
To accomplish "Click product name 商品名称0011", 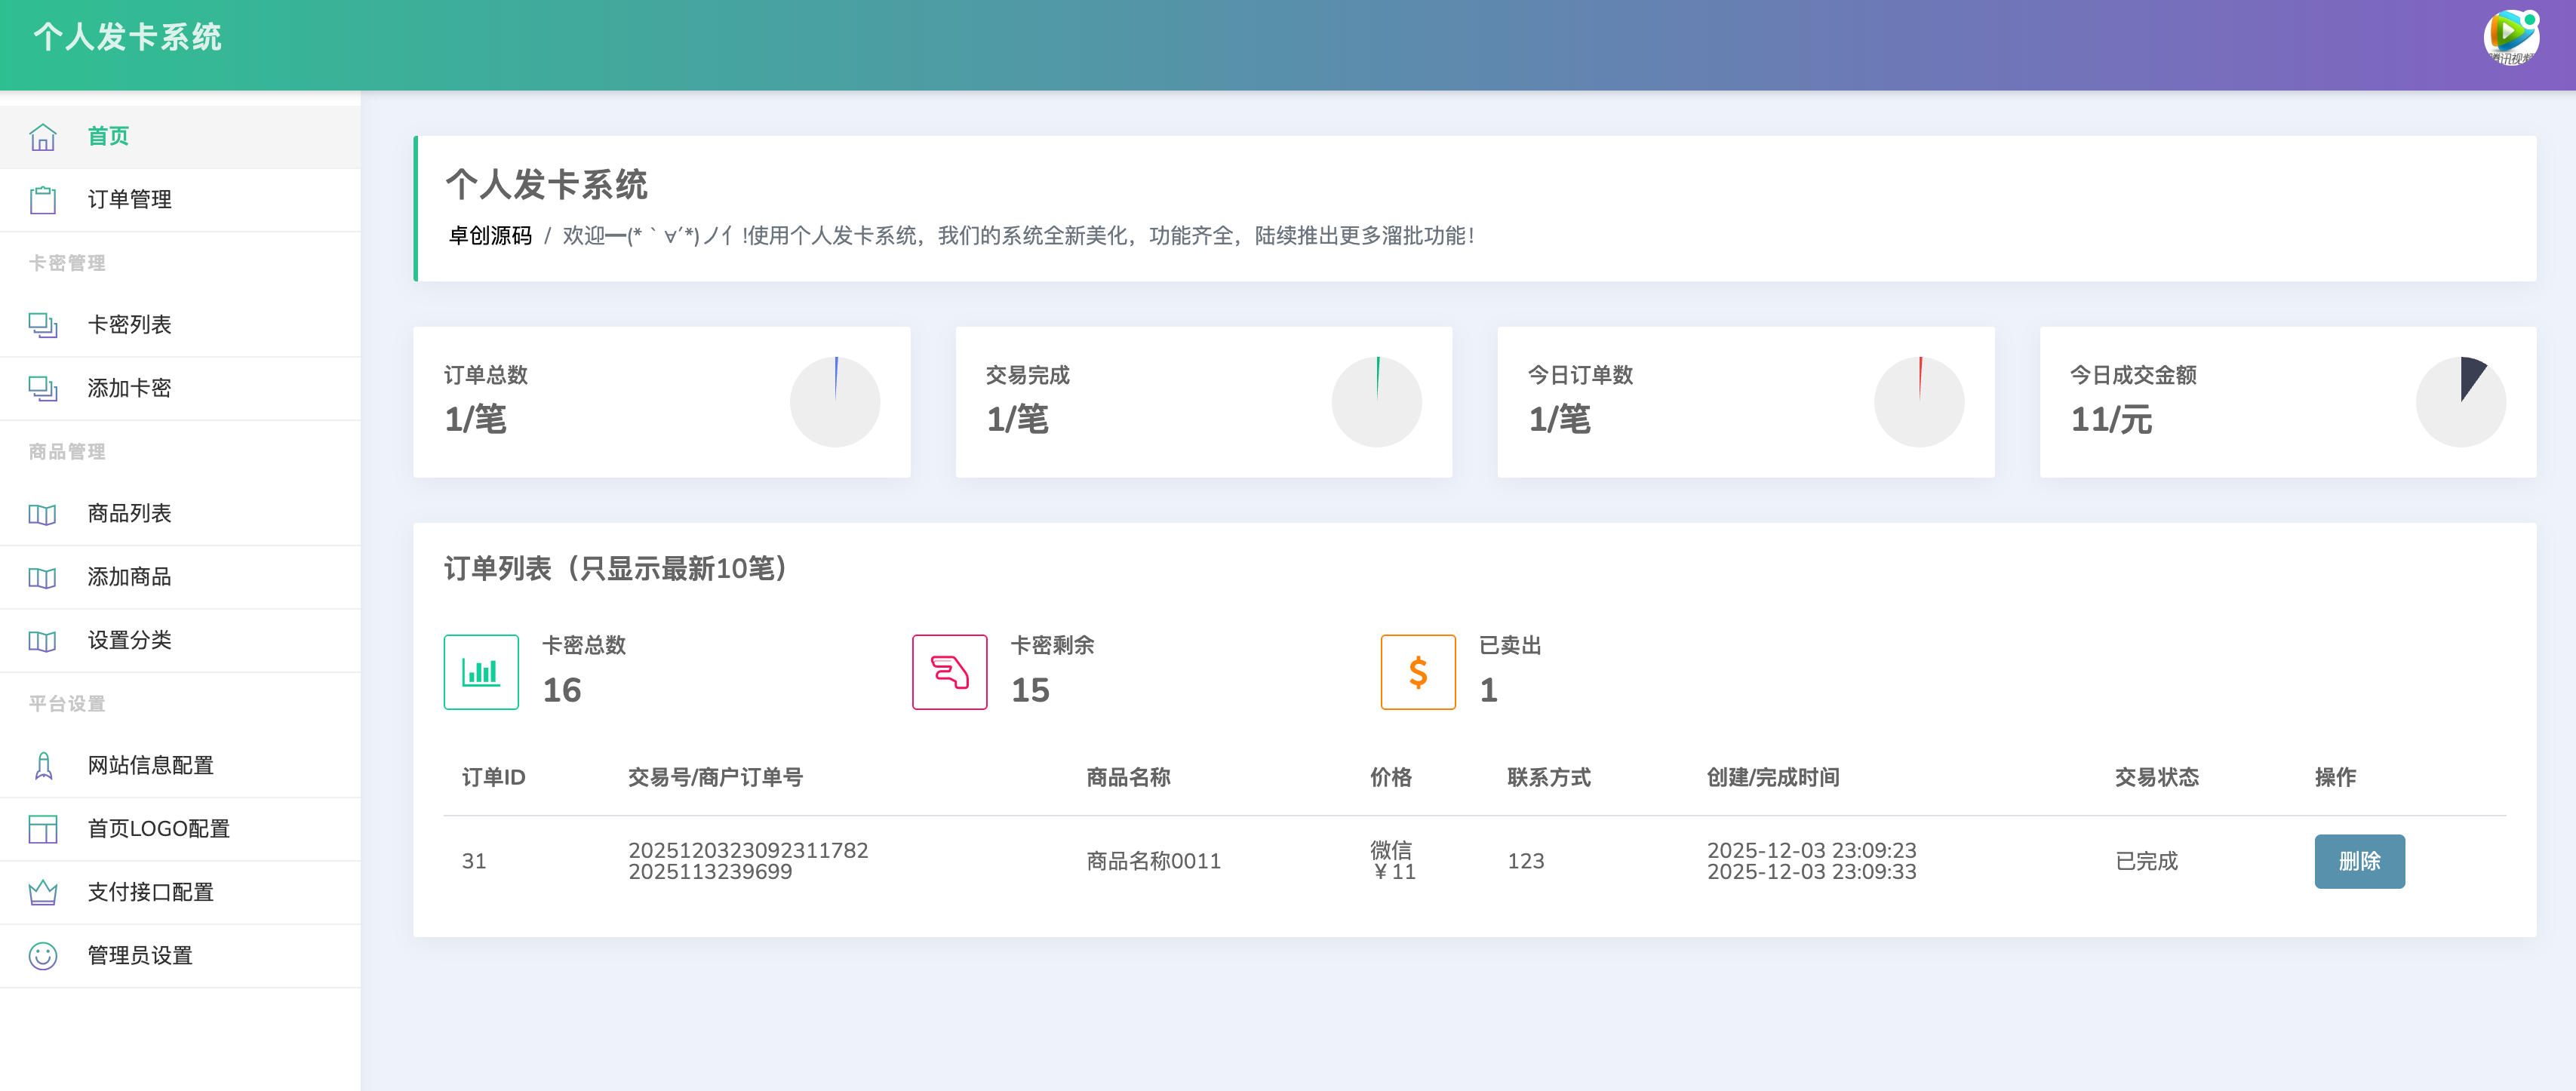I will coord(1154,861).
